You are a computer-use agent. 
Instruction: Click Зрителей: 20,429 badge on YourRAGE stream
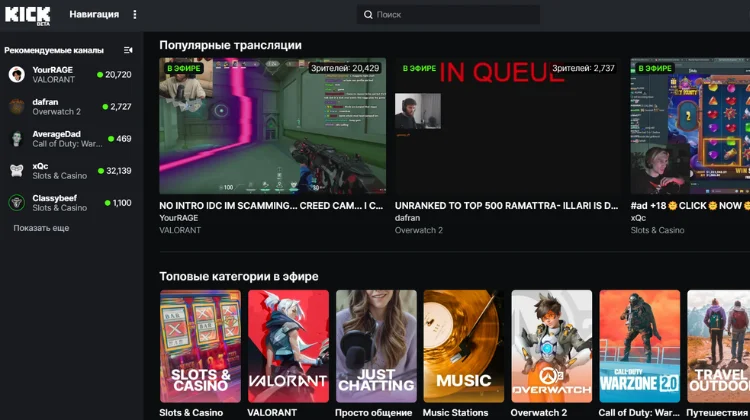(x=345, y=68)
